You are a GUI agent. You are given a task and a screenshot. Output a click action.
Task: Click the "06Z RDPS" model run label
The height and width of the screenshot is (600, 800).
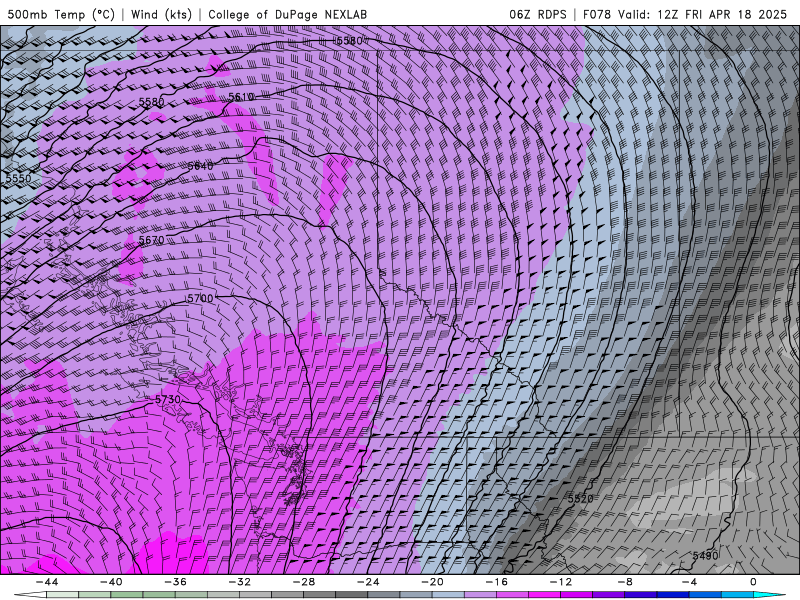538,14
